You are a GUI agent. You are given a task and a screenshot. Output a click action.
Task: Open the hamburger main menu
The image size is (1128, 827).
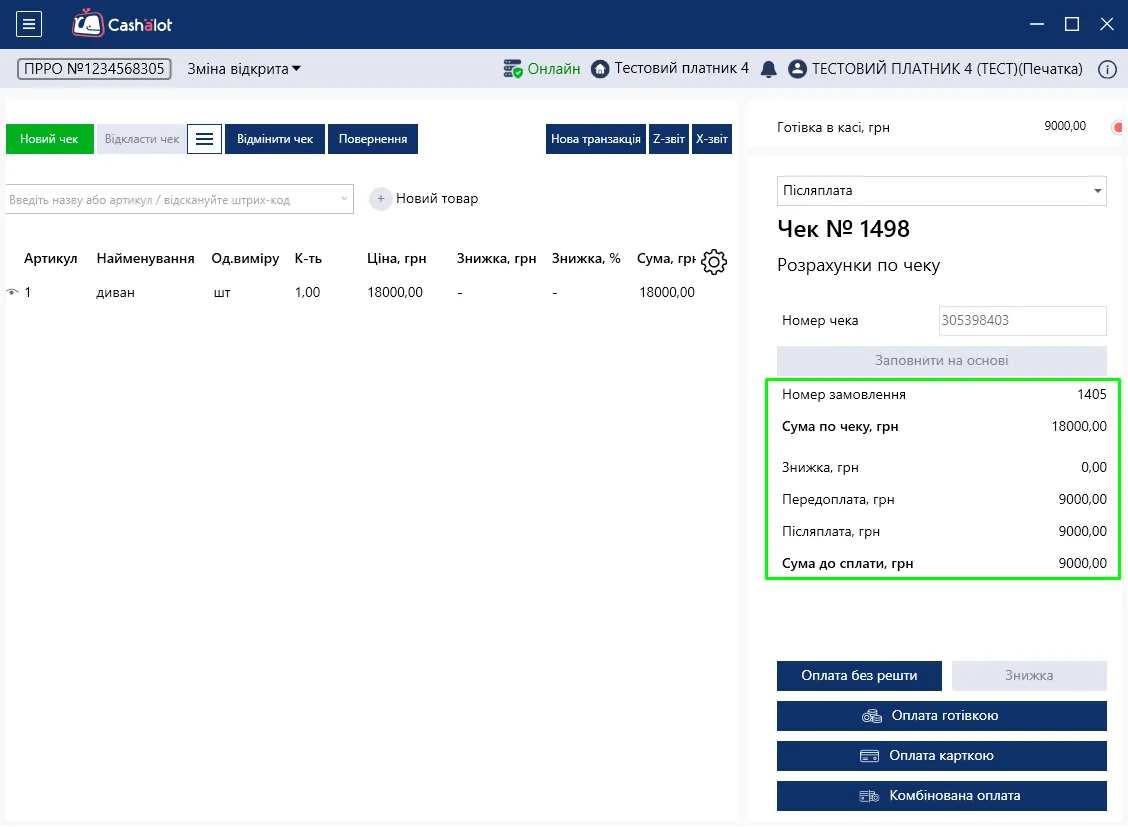coord(29,24)
